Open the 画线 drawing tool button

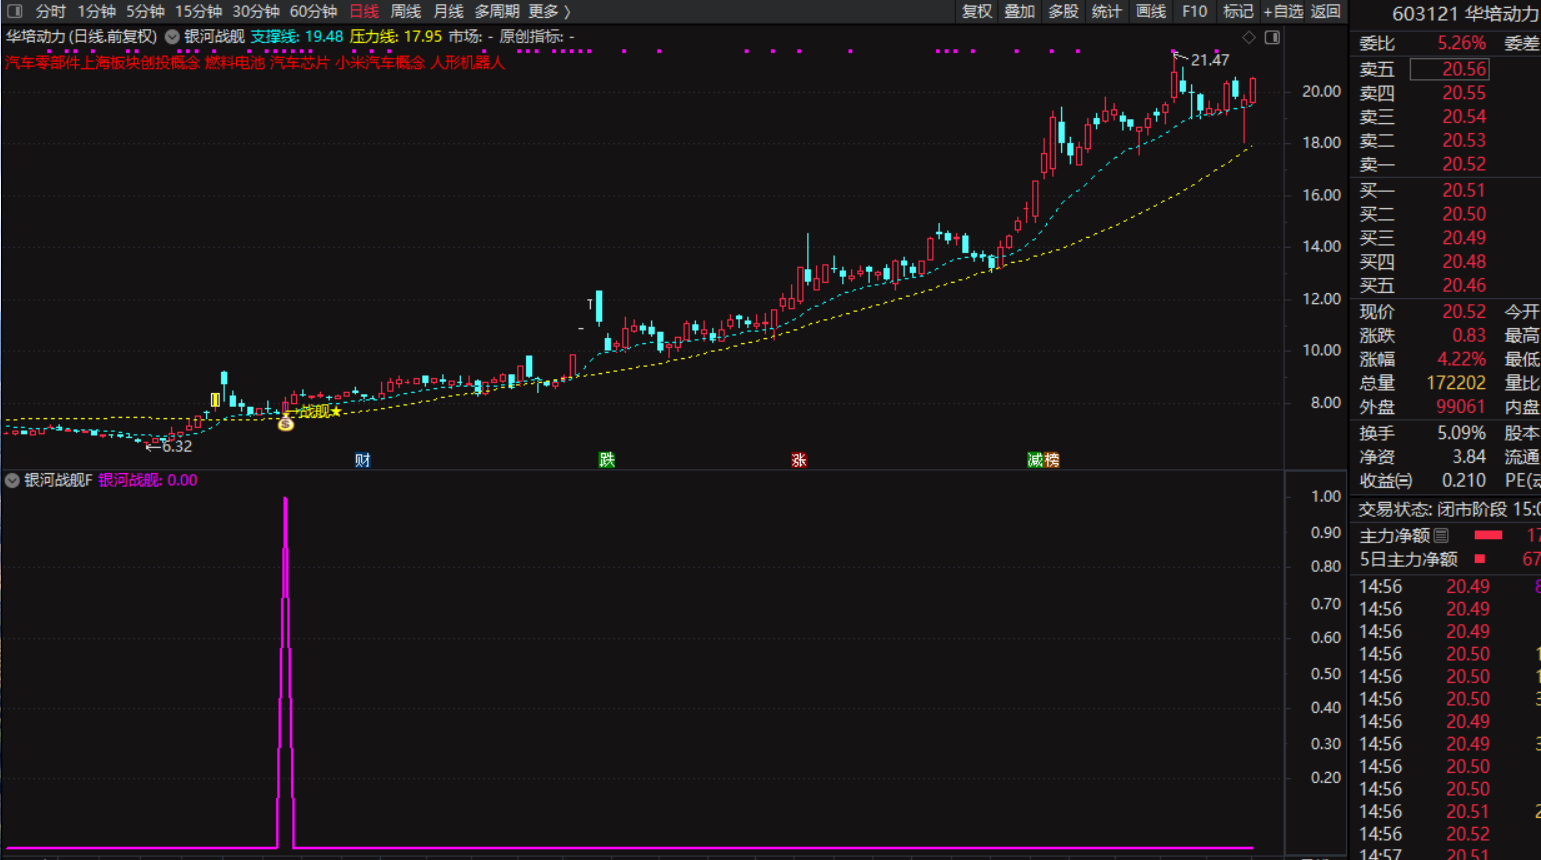point(1150,11)
